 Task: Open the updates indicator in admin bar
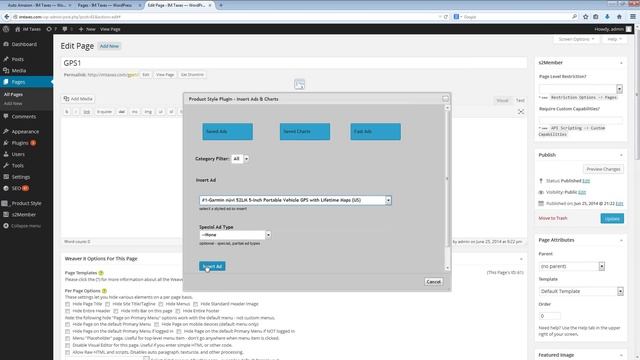(51, 29)
